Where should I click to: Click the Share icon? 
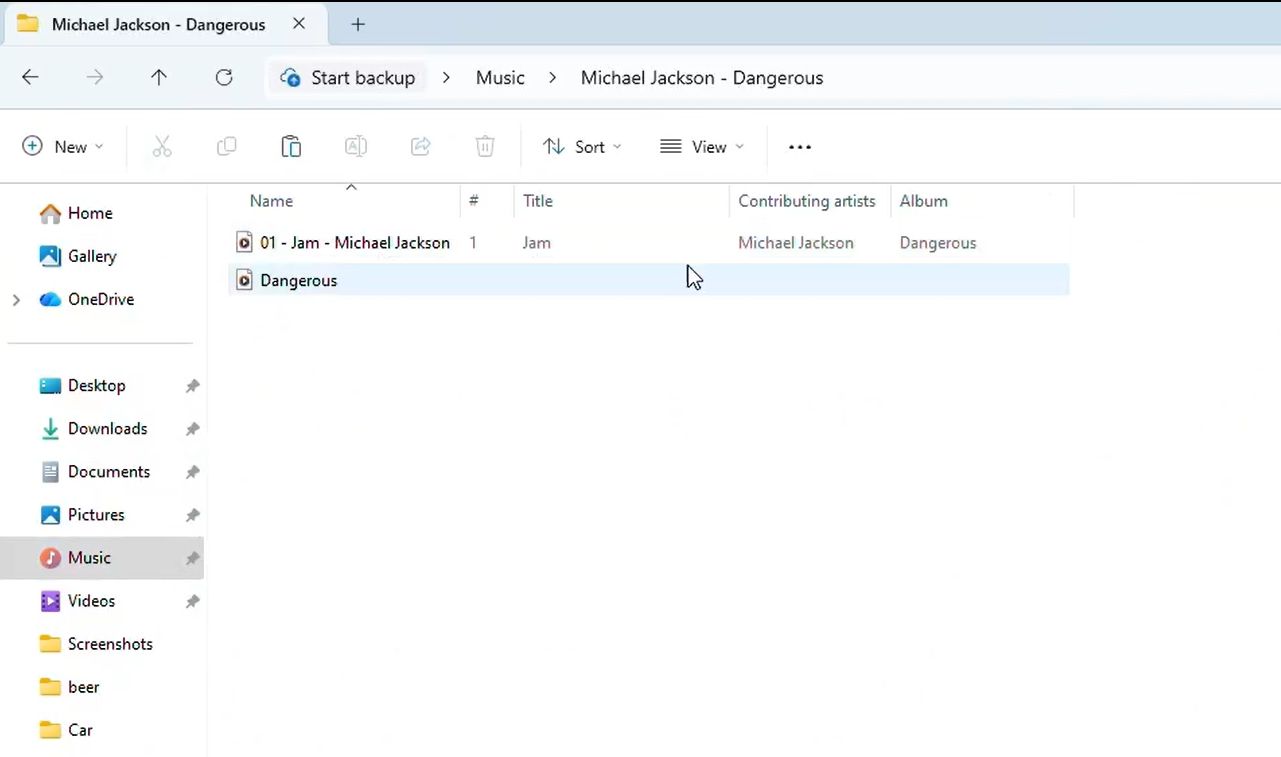(x=420, y=146)
